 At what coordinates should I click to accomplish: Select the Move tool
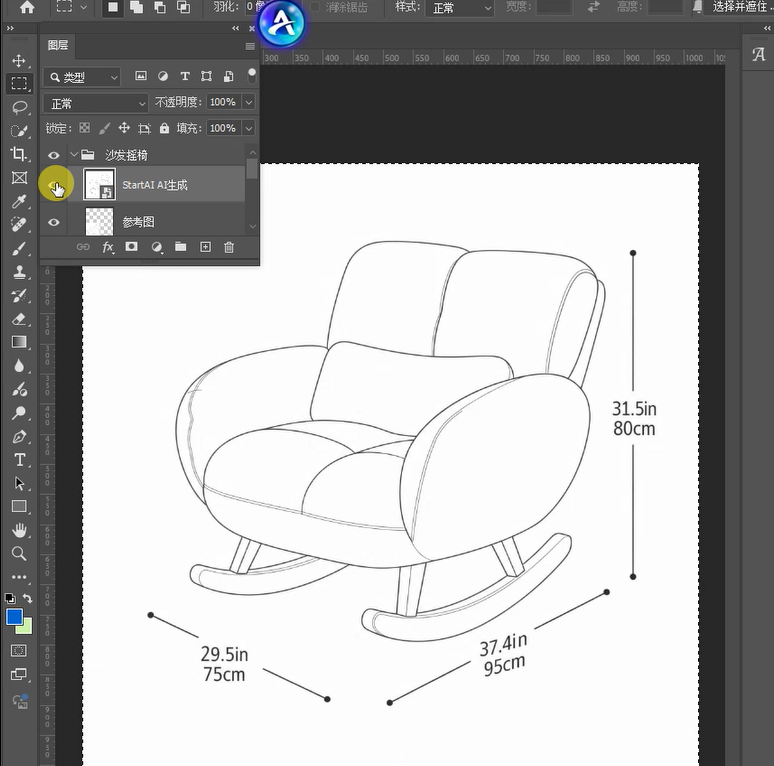(x=19, y=60)
